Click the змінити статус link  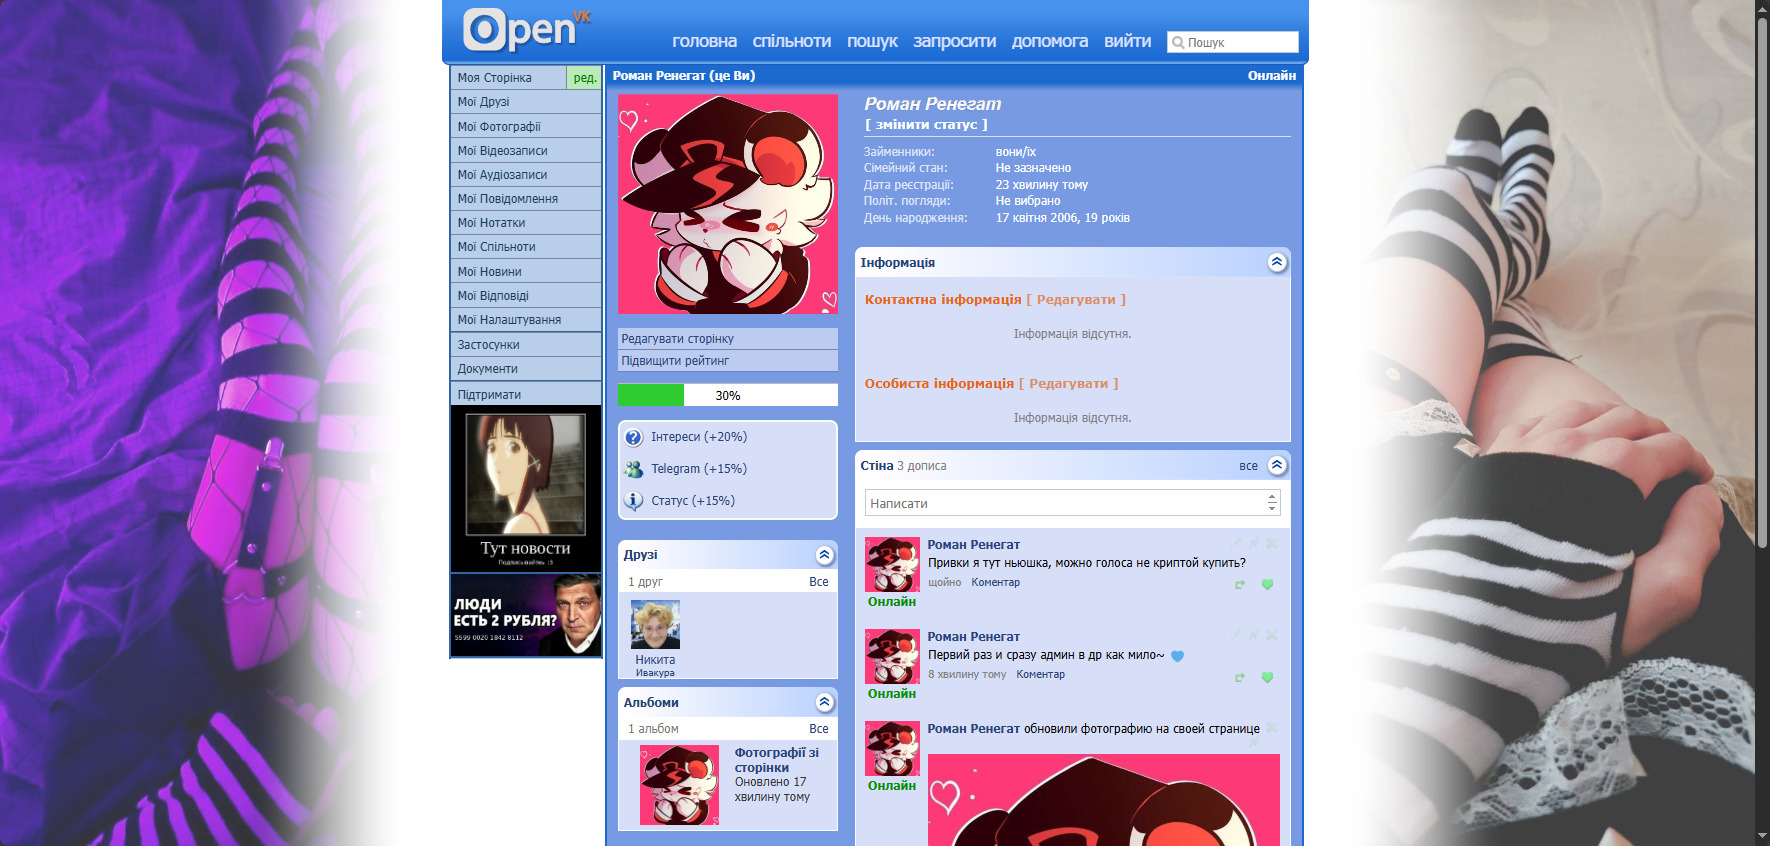tap(926, 125)
